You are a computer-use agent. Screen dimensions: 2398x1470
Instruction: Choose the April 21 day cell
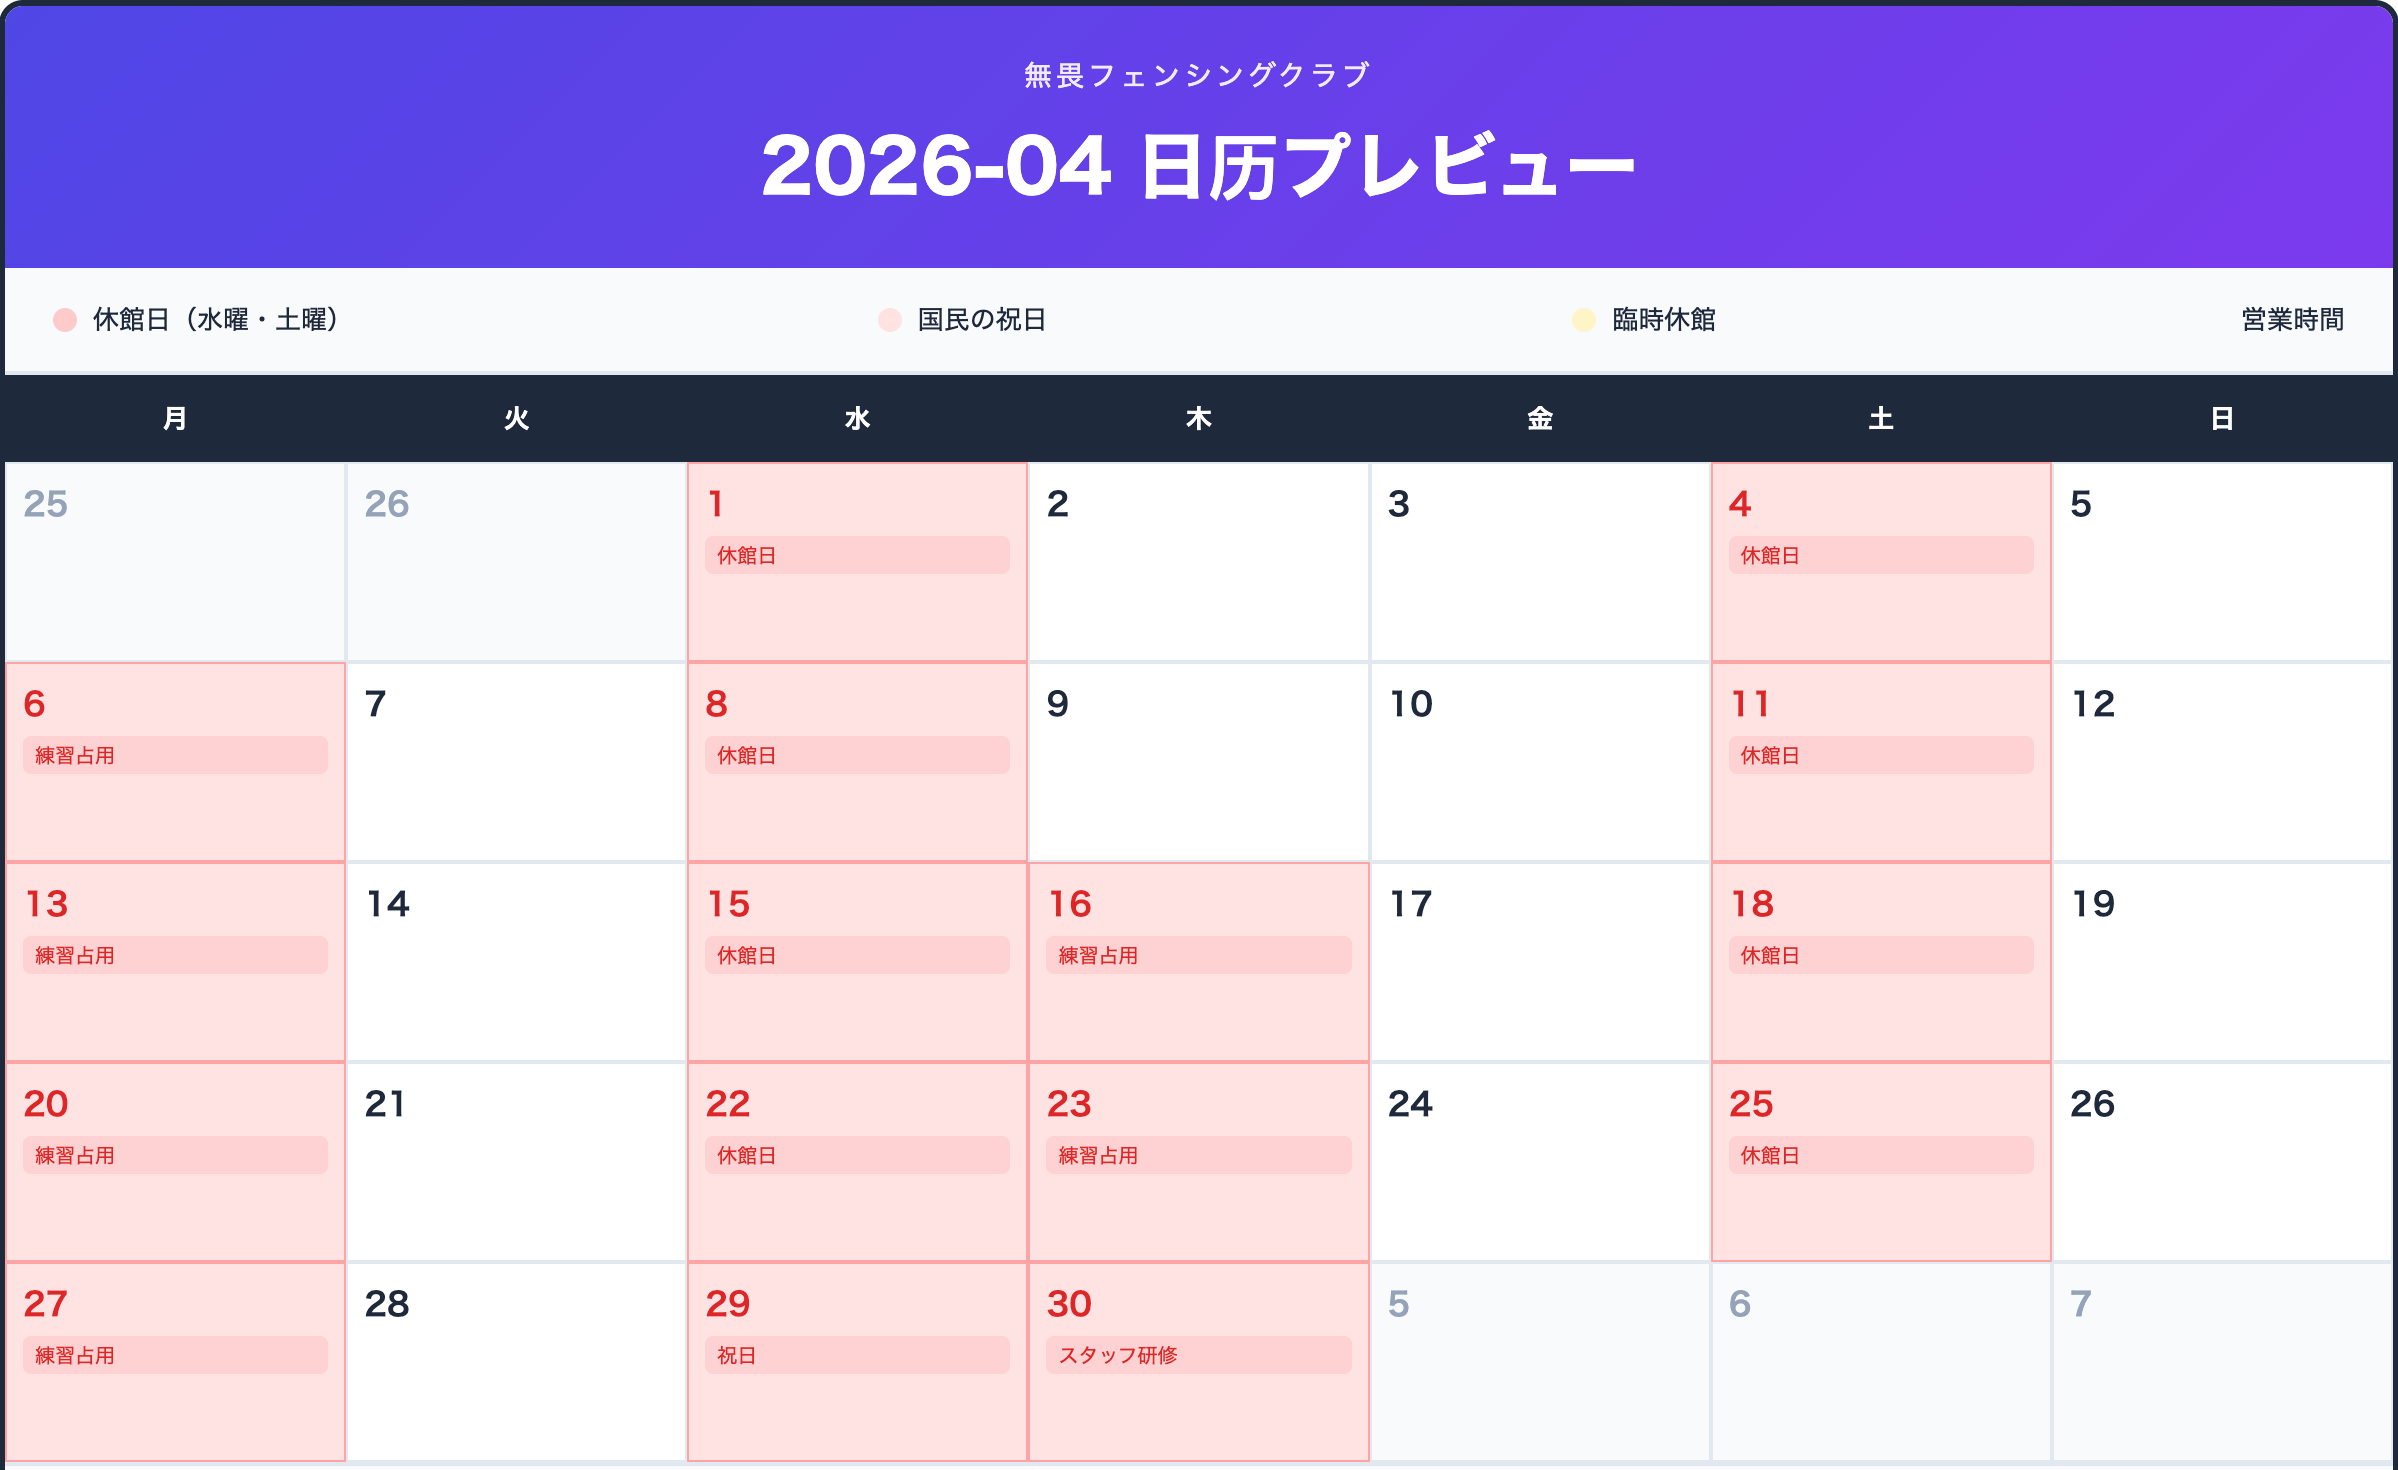[x=516, y=1162]
